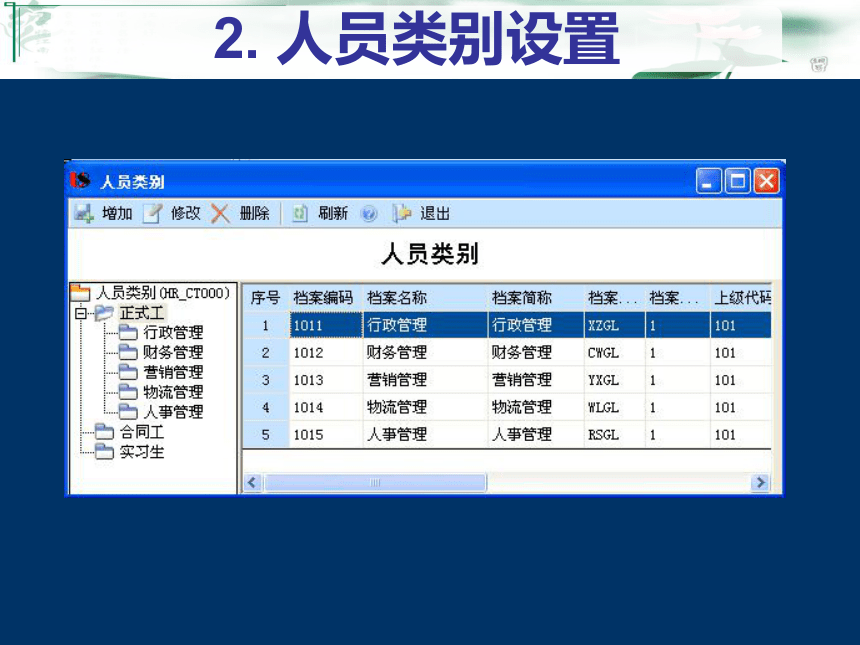Screen dimensions: 860x645
Task: Select 合同工 tree node
Action: [x=142, y=432]
